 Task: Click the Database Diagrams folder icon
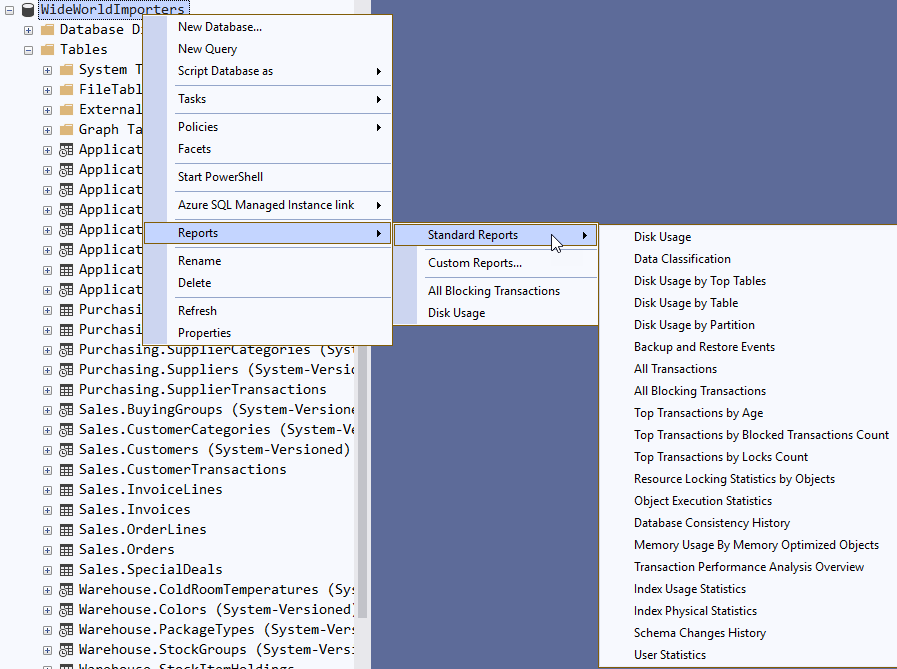click(x=47, y=30)
